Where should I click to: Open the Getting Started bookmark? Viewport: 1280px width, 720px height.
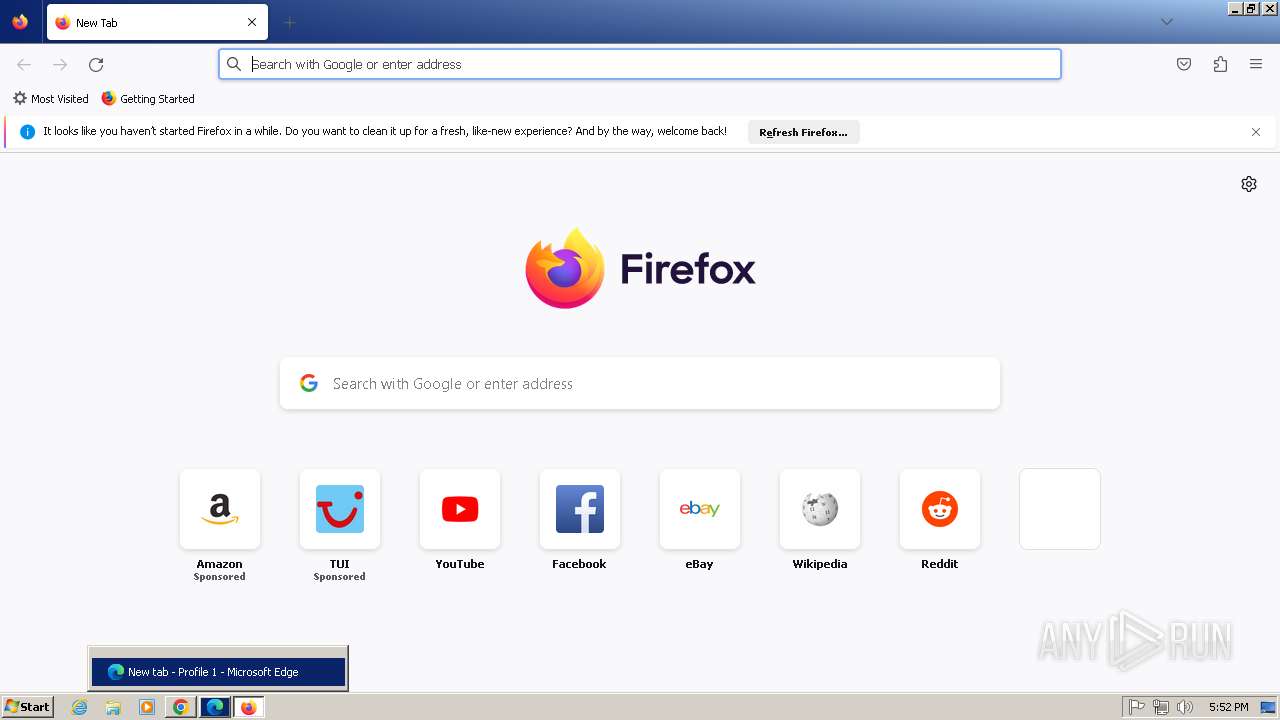(x=148, y=99)
